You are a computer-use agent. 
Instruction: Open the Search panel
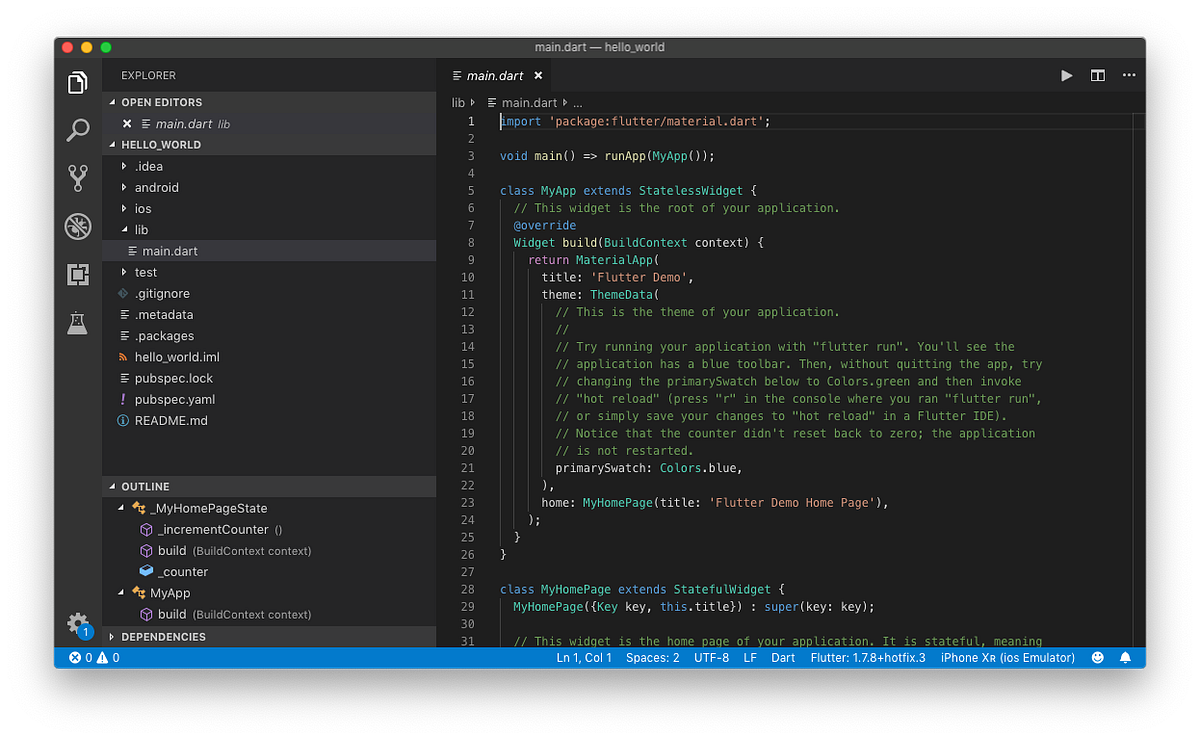78,130
